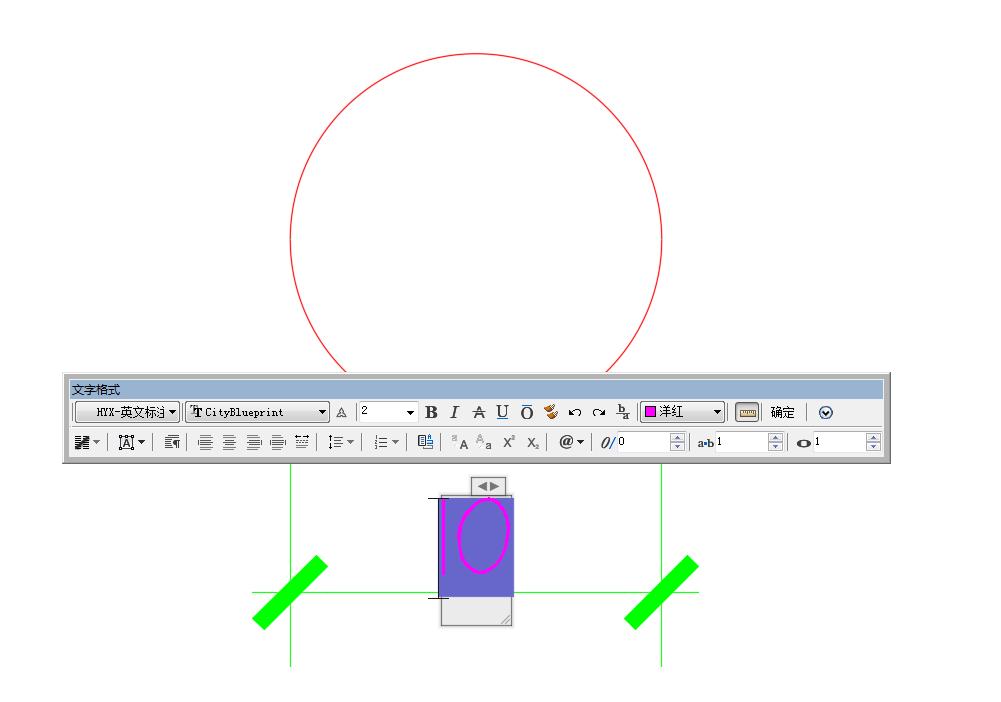Viewport: 1001px width, 702px height.
Task: Open the Line Spacing dropdown
Action: pos(340,442)
